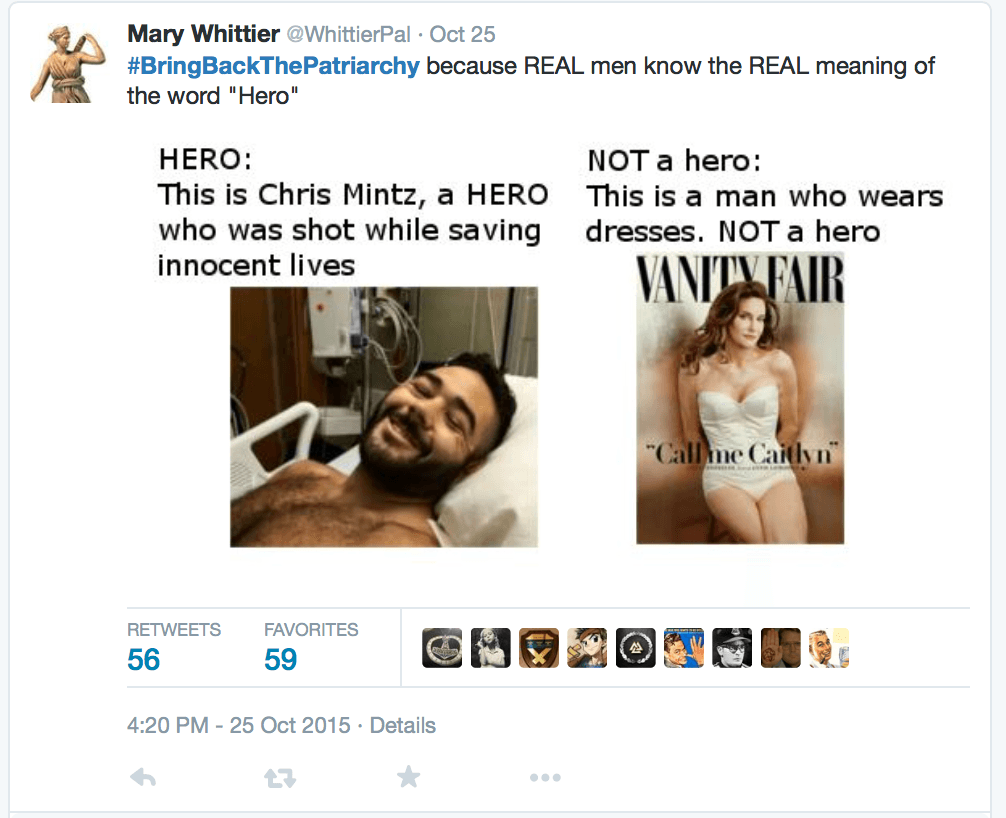Viewport: 1006px width, 818px height.
Task: Open the shield with crossed swords avatar
Action: click(538, 648)
